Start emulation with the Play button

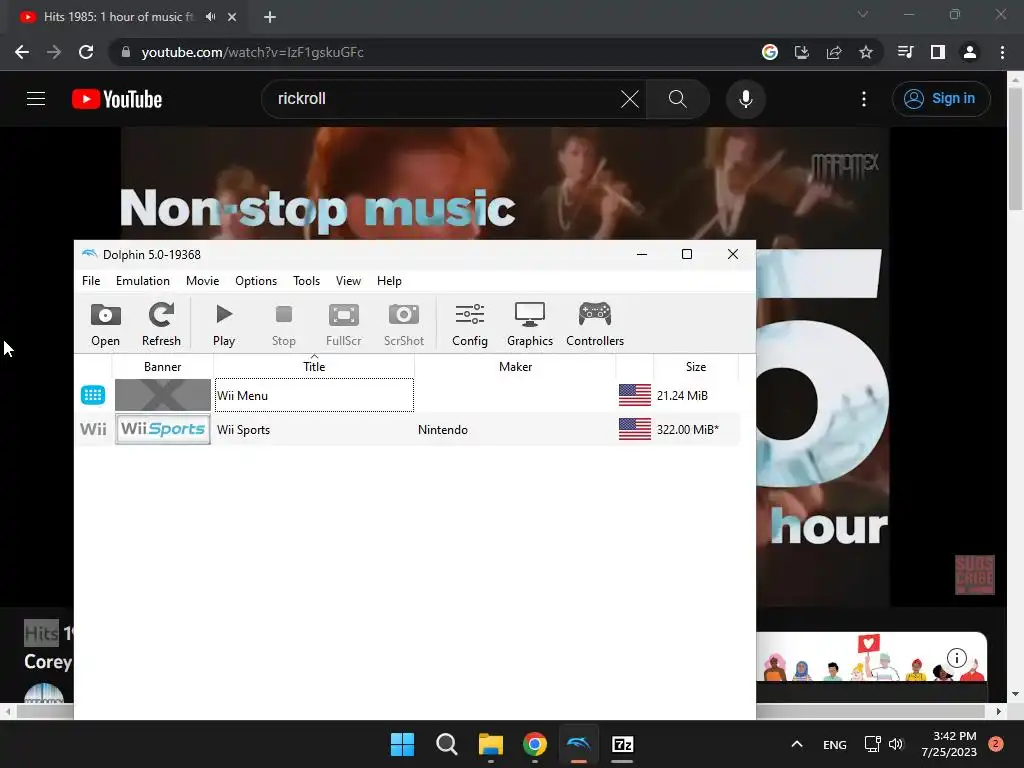click(224, 325)
